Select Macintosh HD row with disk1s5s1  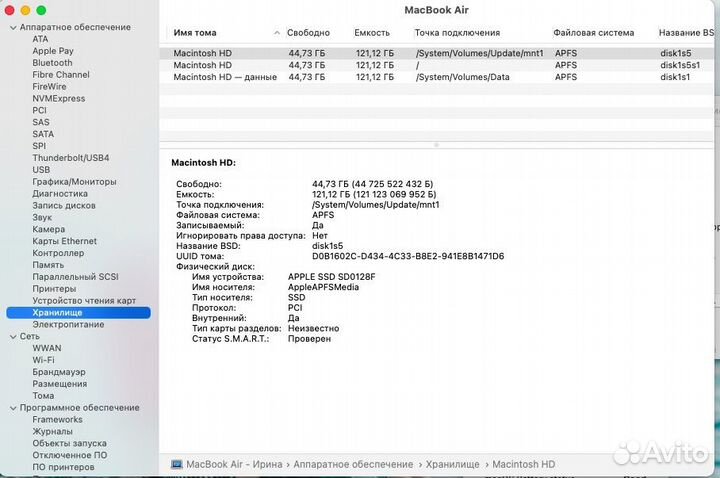pos(437,65)
